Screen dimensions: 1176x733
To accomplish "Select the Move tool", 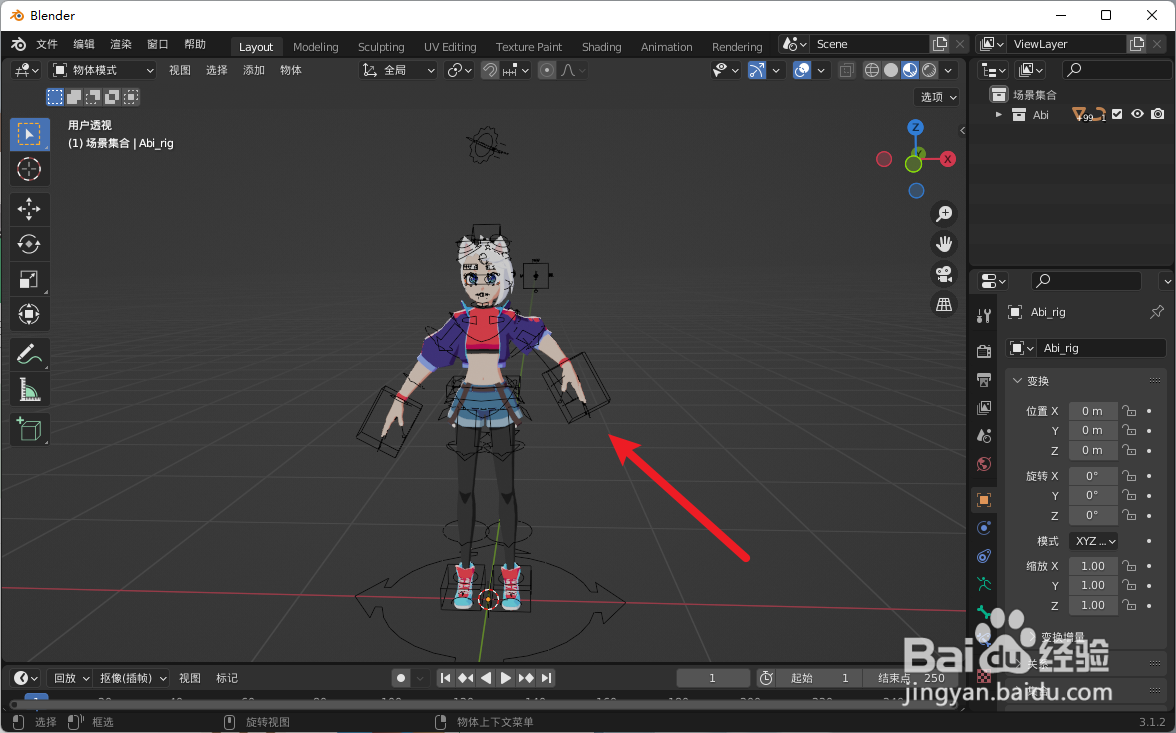I will [x=29, y=209].
